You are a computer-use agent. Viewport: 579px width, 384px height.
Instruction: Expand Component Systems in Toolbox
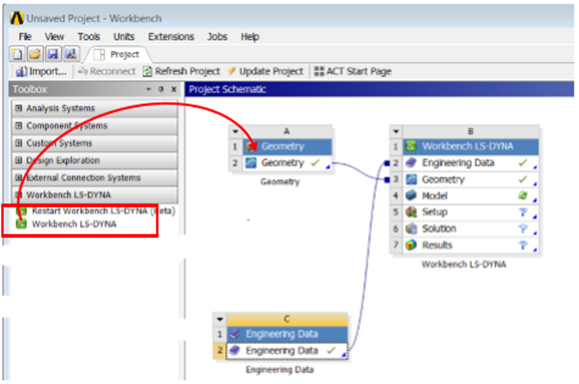coord(18,126)
